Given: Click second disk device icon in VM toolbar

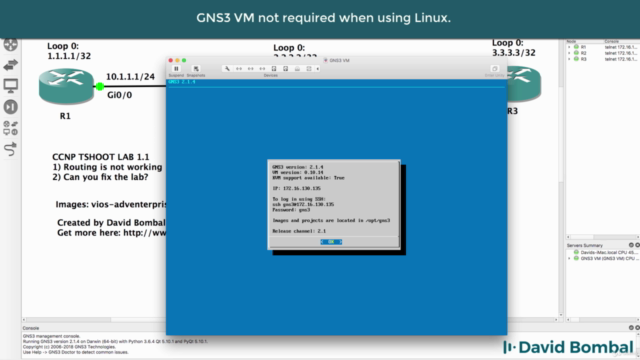Looking at the screenshot, I should point(285,69).
